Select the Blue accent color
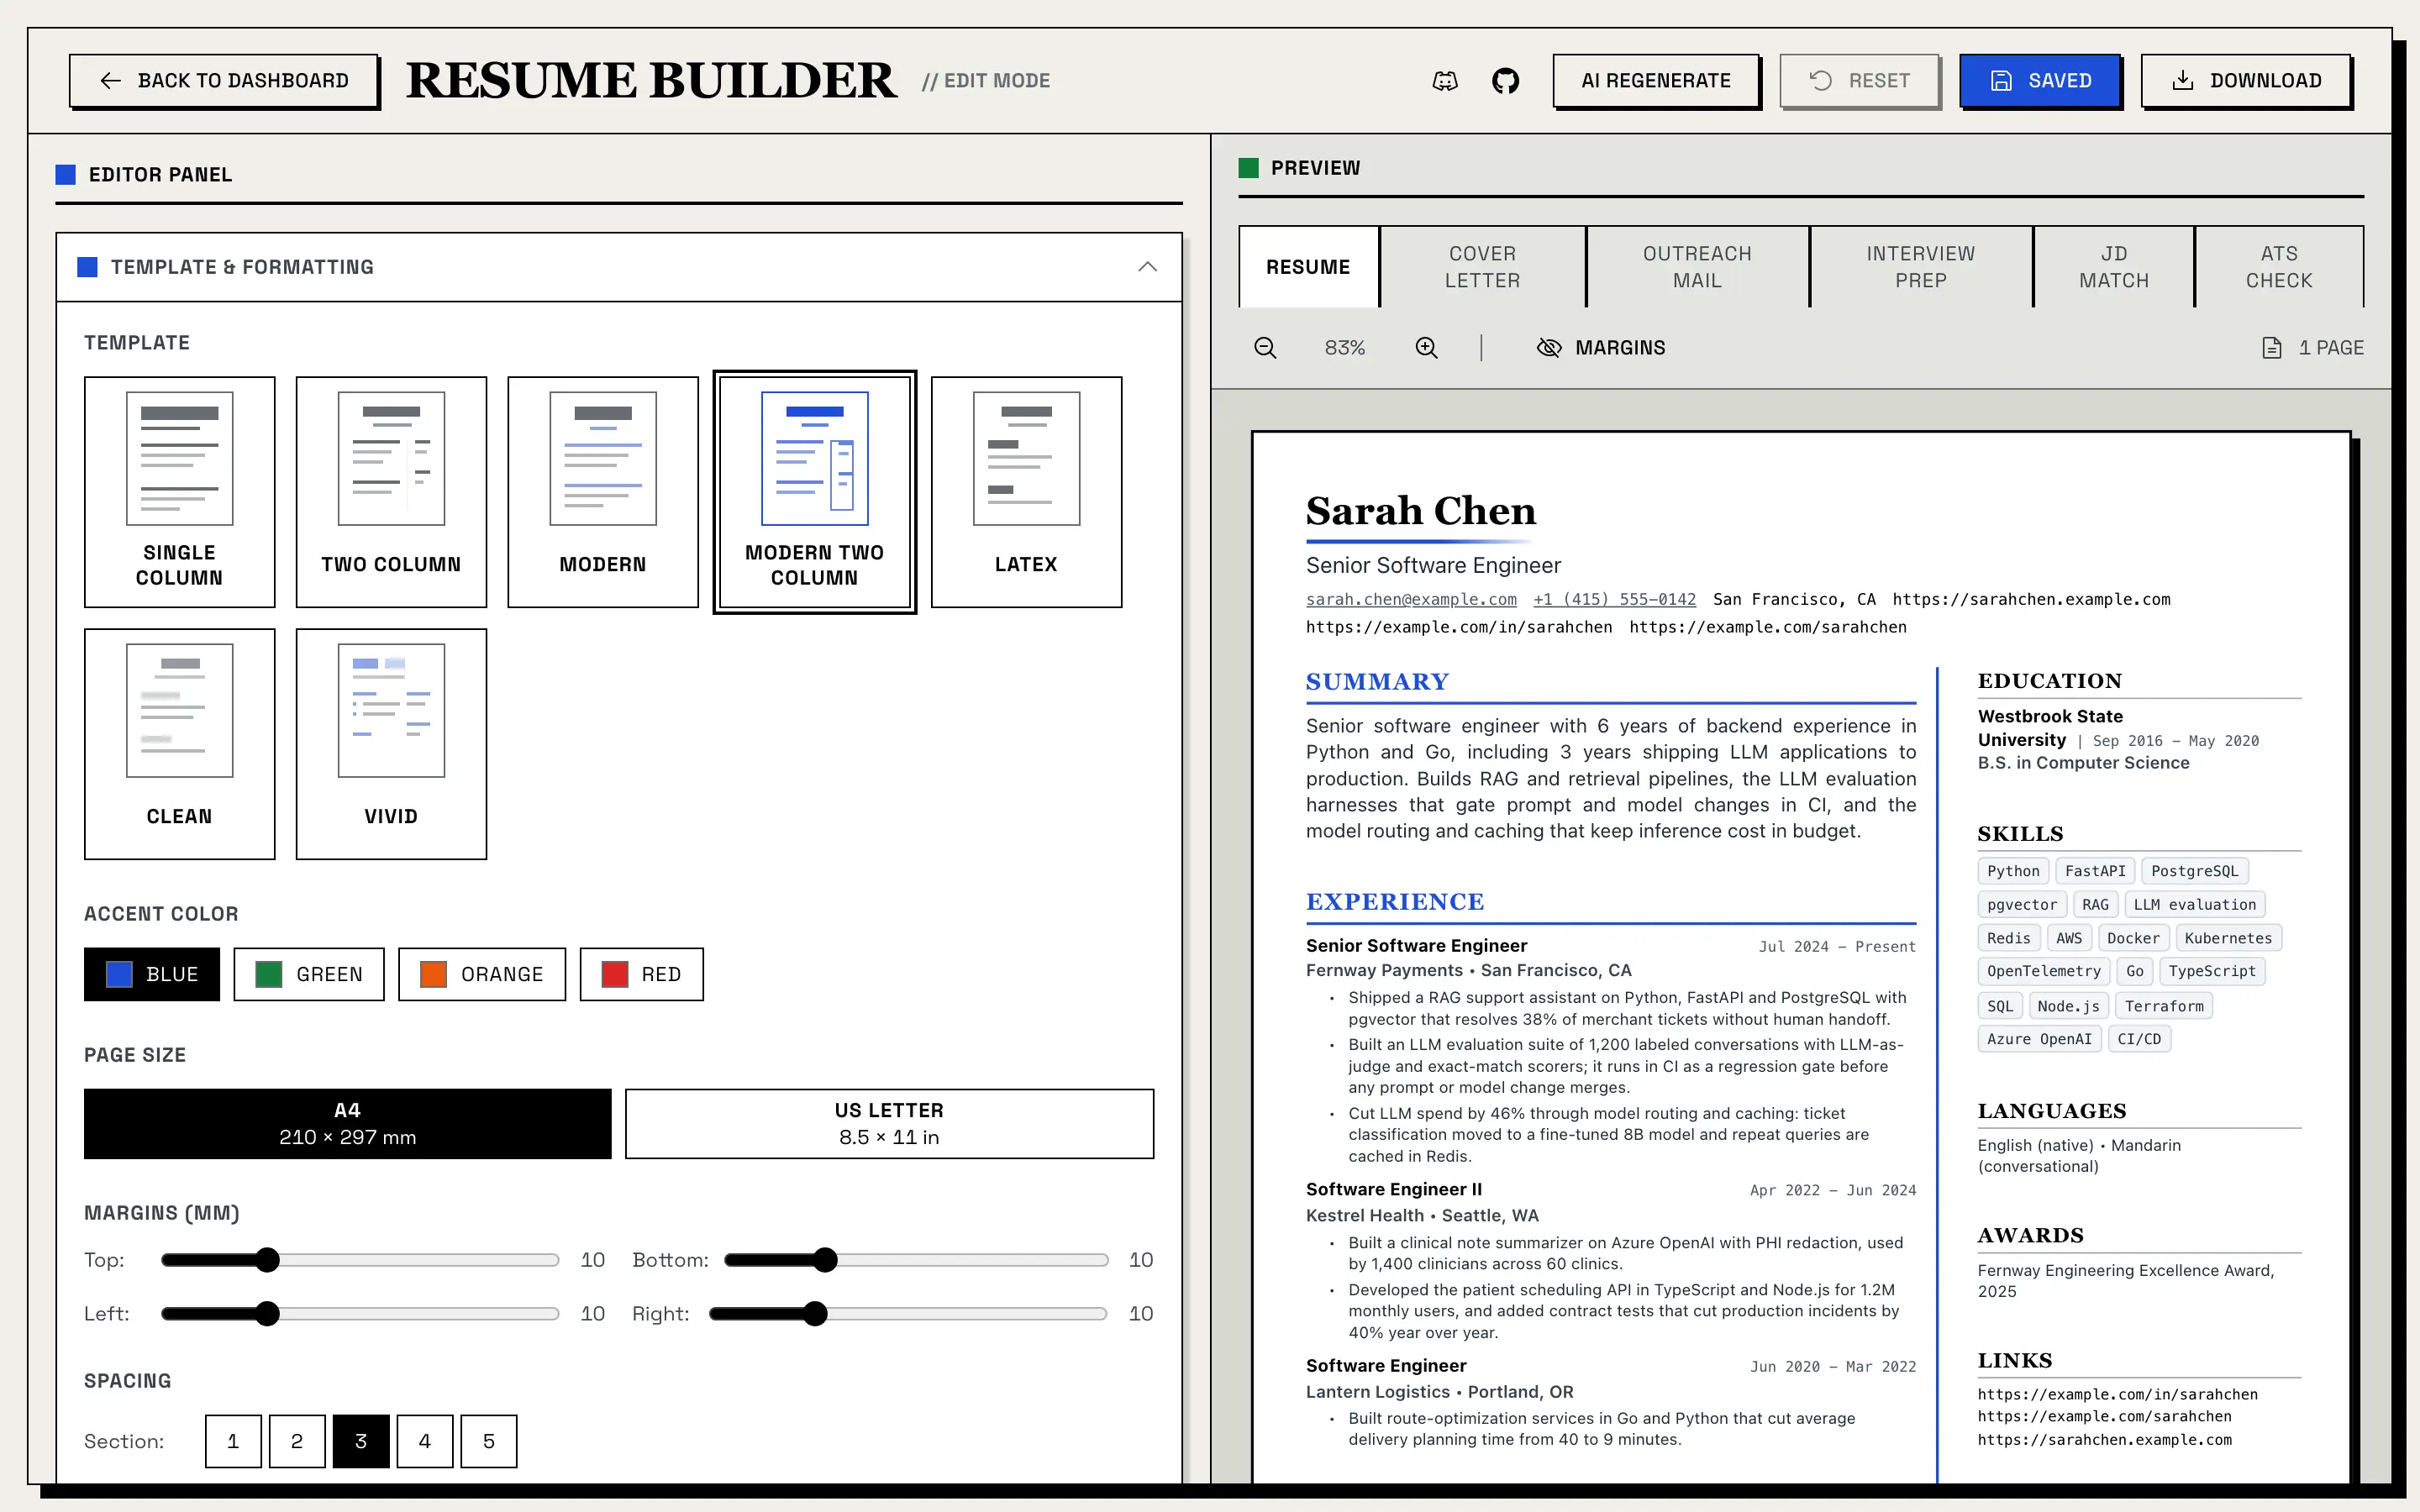Image resolution: width=2420 pixels, height=1512 pixels. [x=152, y=974]
